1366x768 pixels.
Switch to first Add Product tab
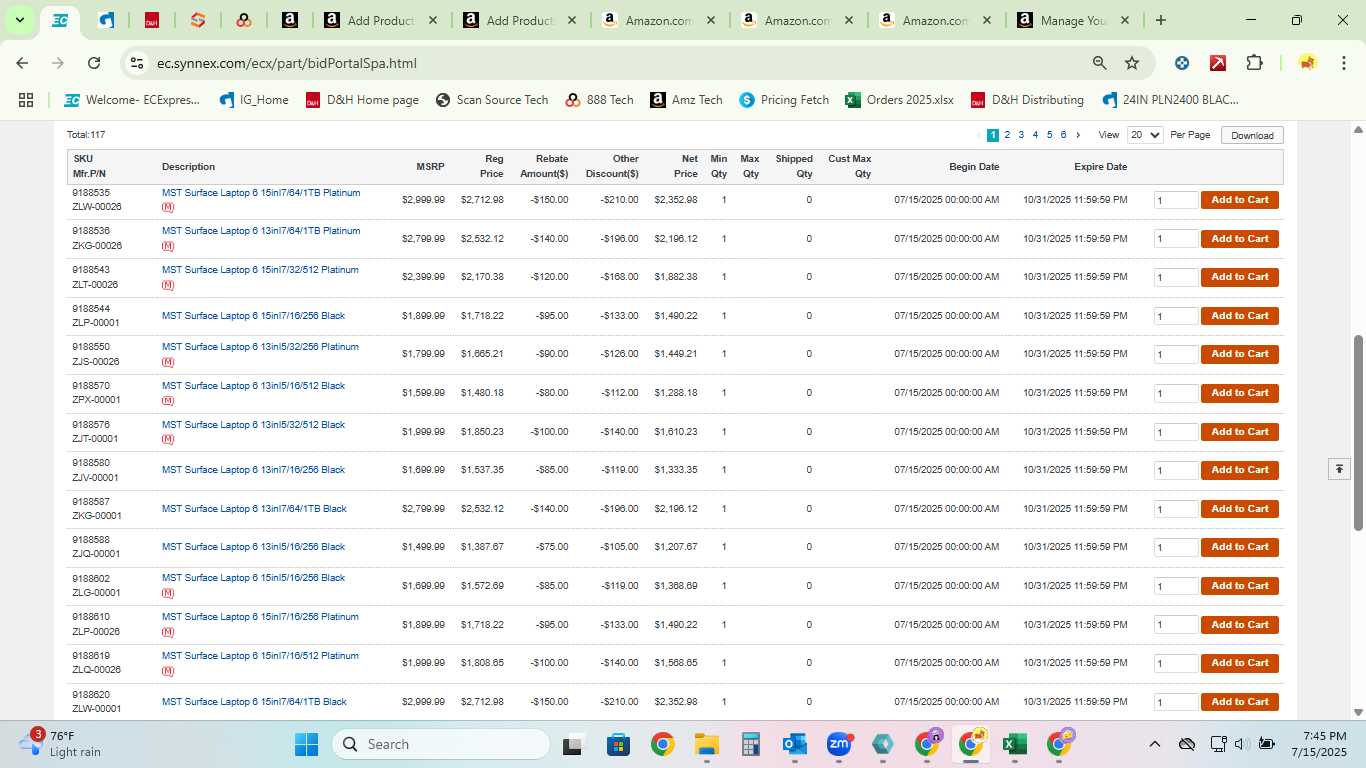[380, 20]
